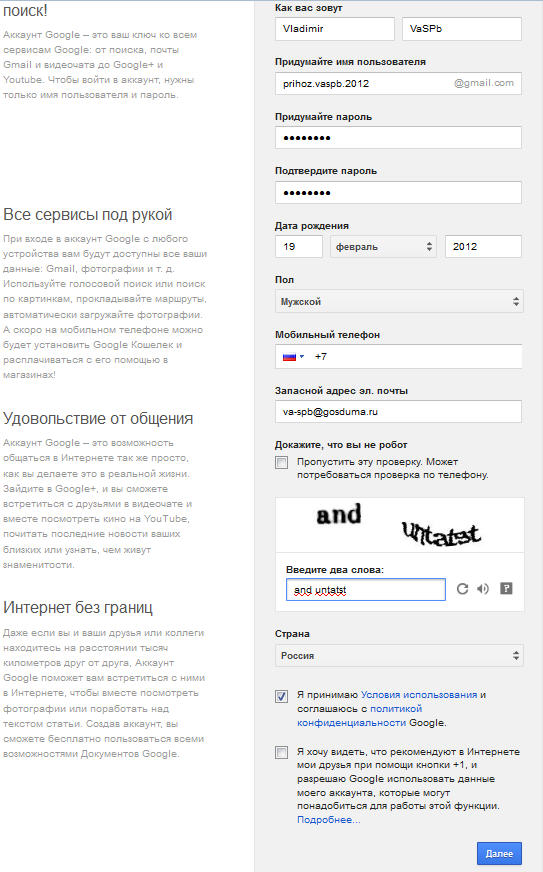The width and height of the screenshot is (543, 872).
Task: Enable the +1 recommendations checkbox
Action: [x=282, y=752]
